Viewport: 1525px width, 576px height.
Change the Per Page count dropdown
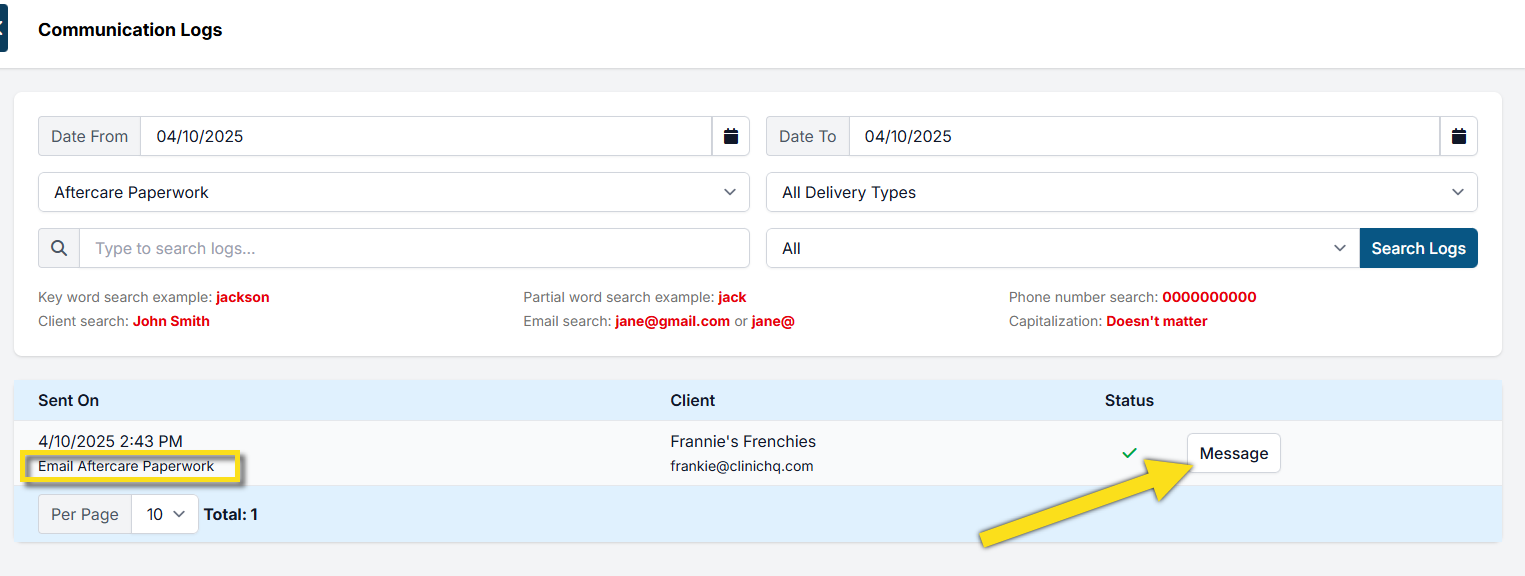tap(165, 514)
